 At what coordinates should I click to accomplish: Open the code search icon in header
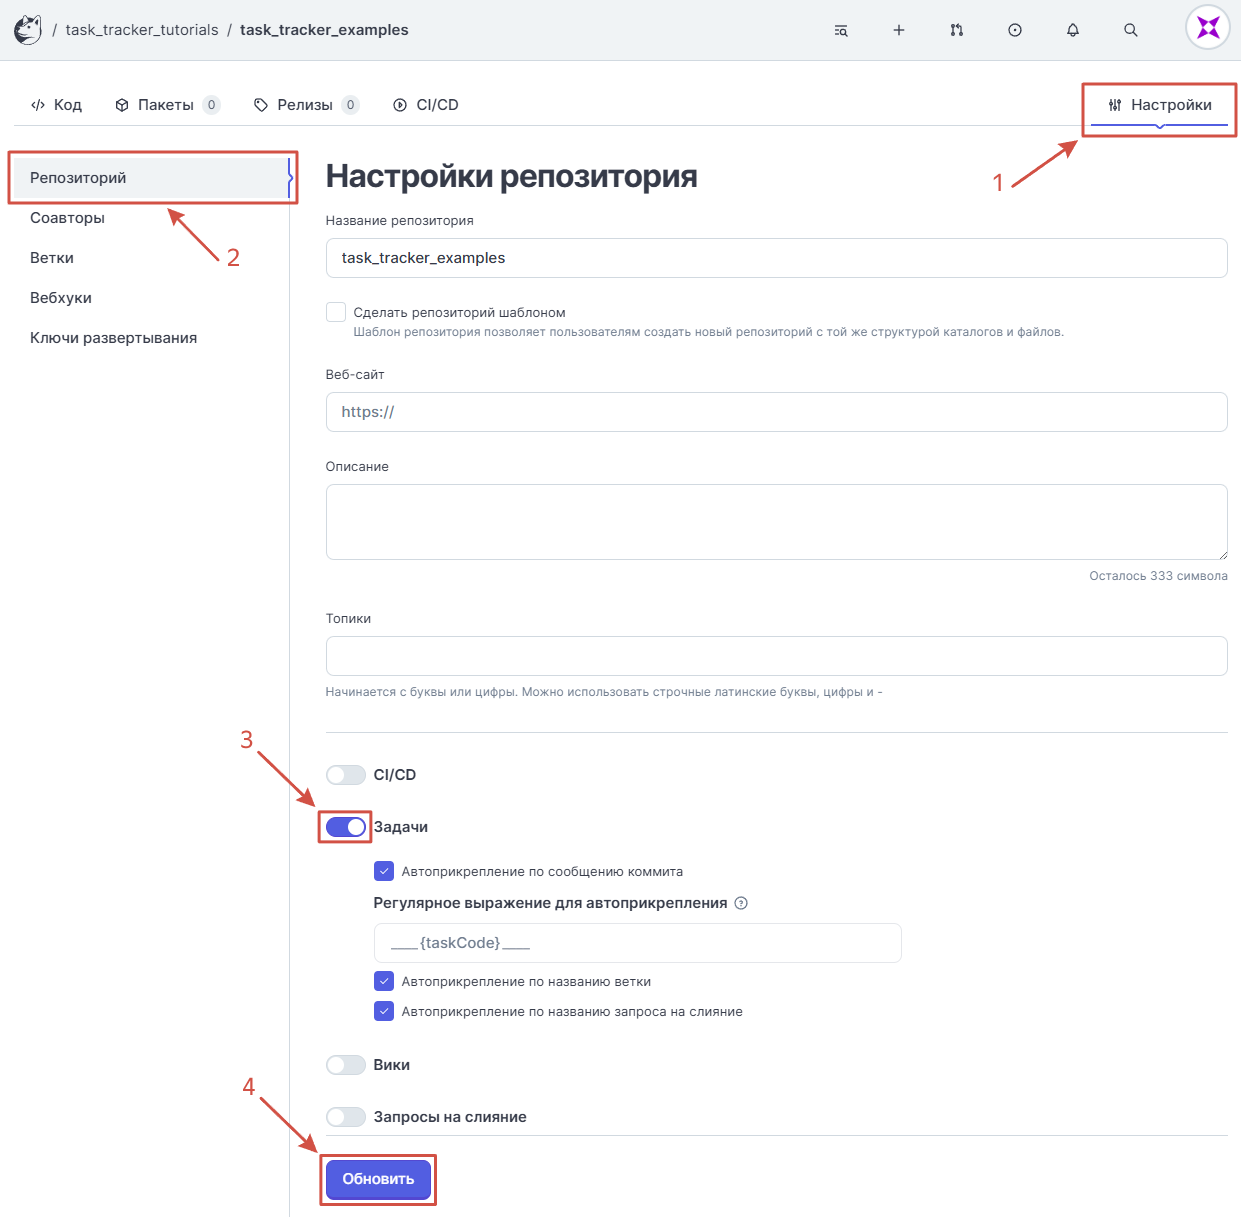point(841,30)
